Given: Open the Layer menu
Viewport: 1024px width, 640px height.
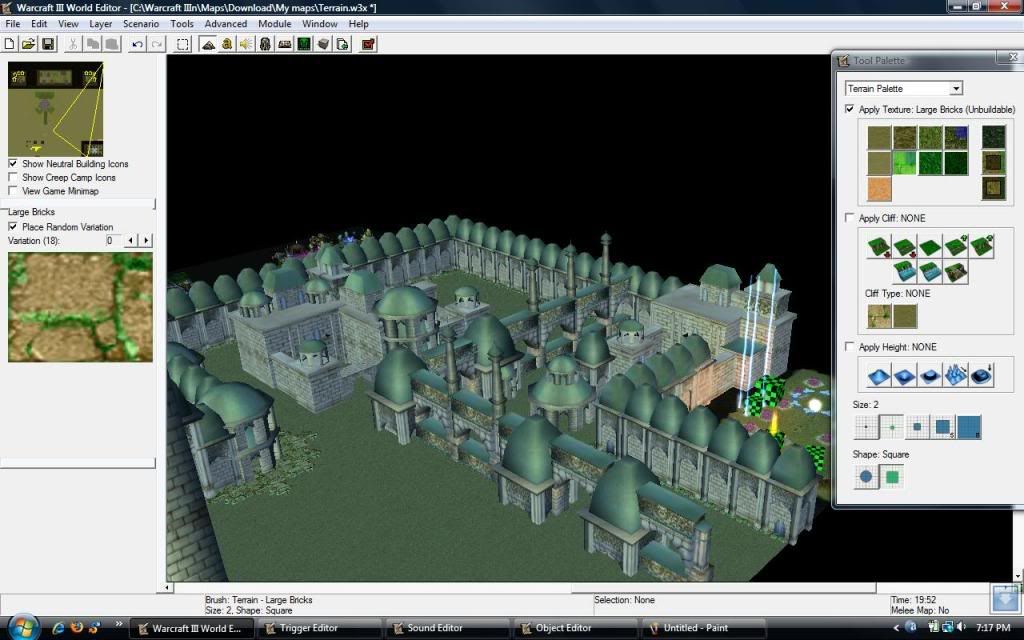Looking at the screenshot, I should [101, 24].
